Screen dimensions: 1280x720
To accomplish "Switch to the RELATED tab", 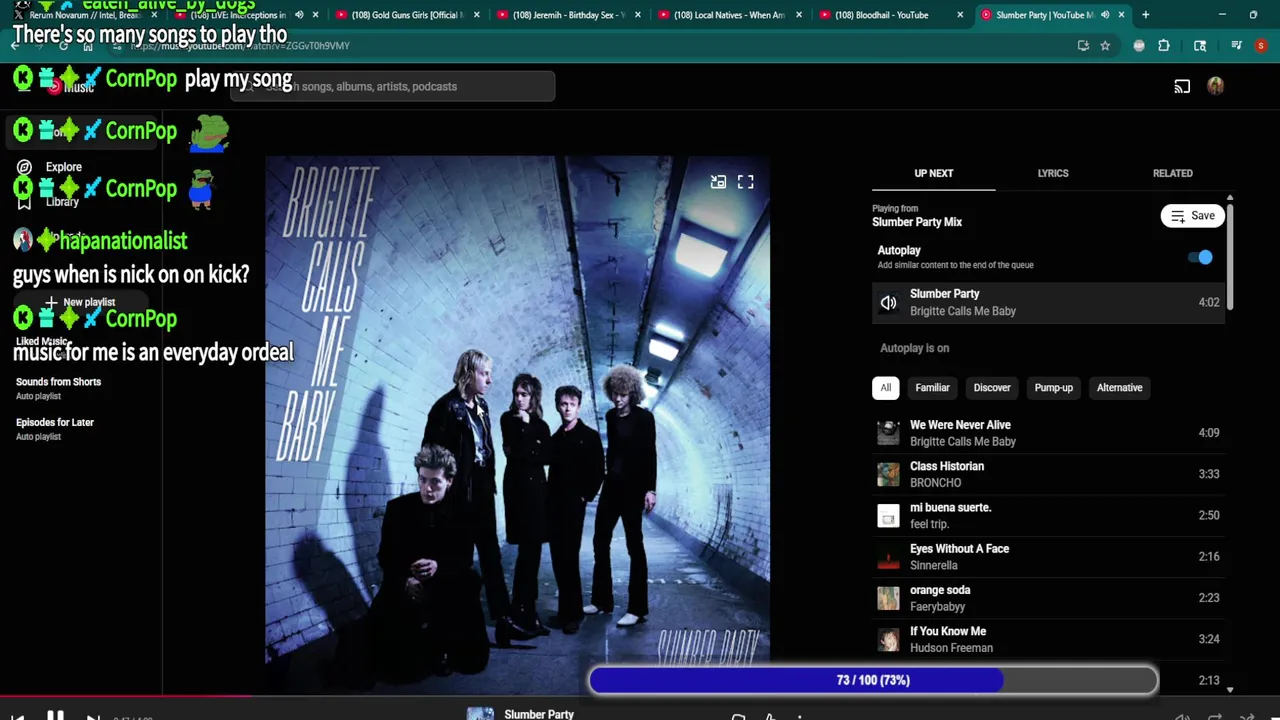I will tap(1172, 173).
